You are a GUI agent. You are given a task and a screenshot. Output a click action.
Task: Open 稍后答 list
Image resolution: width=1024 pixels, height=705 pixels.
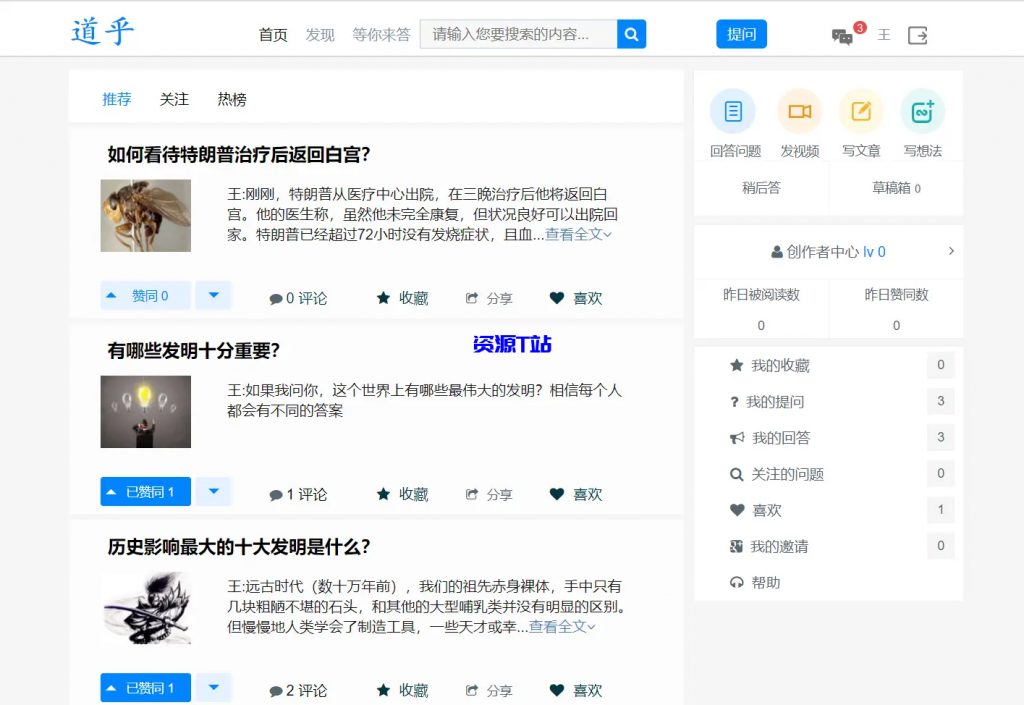[x=761, y=188]
